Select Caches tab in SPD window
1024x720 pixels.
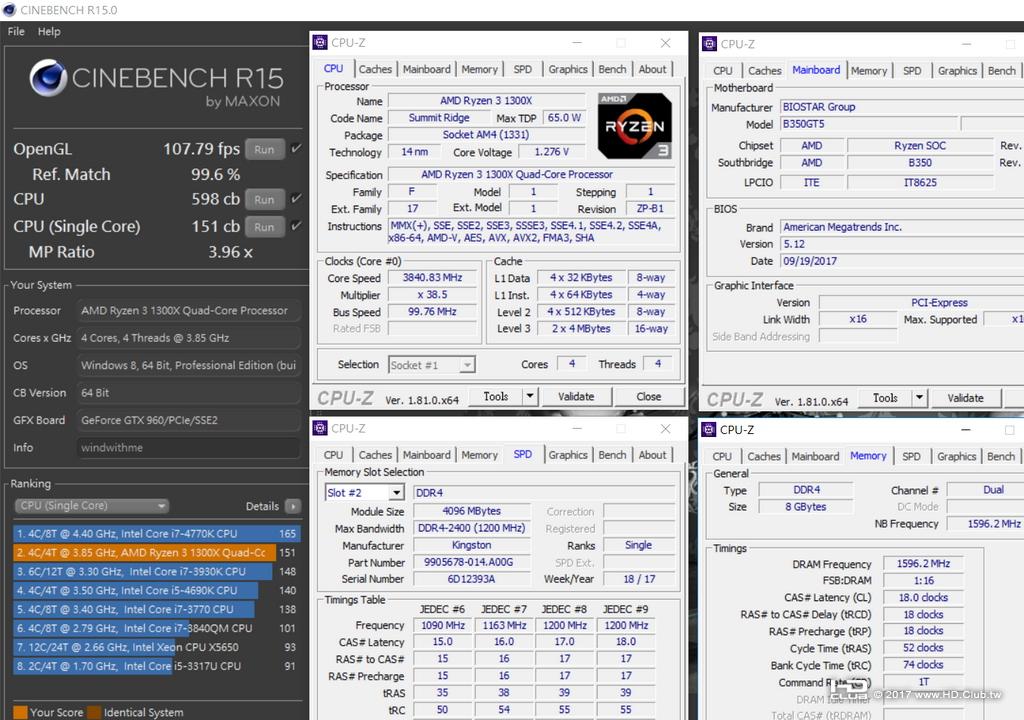pos(375,455)
